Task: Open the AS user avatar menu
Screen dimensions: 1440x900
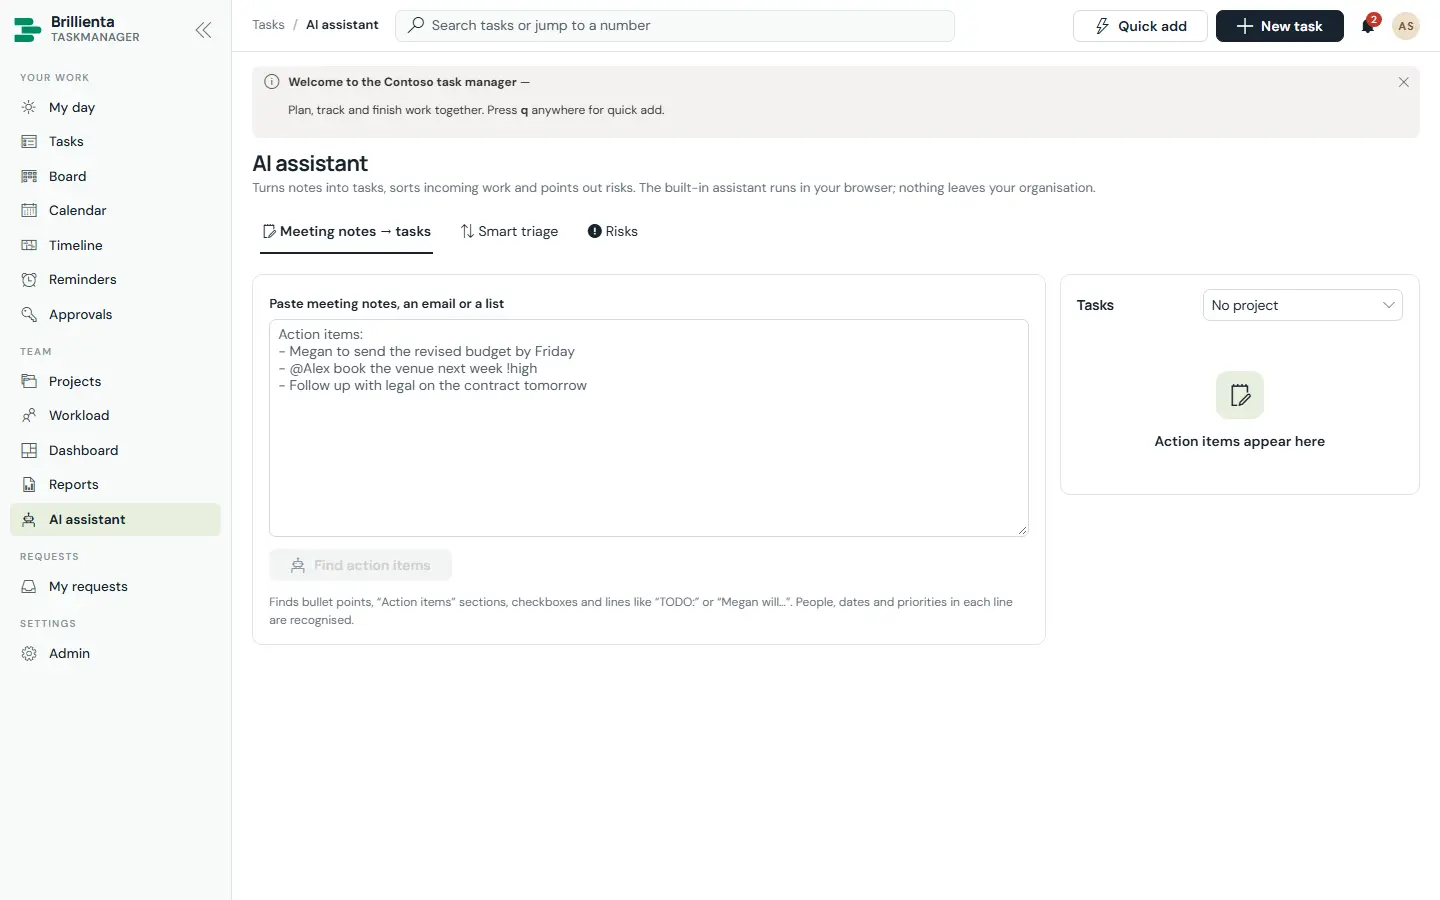Action: point(1406,26)
